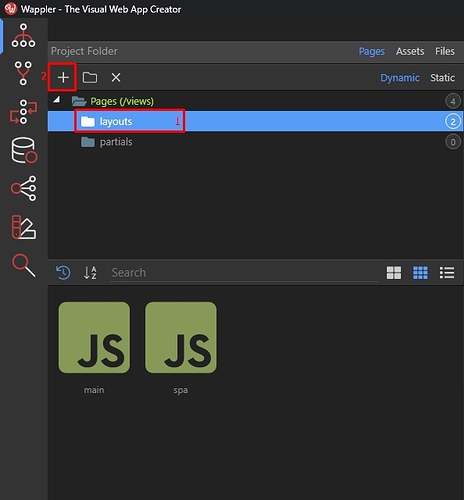Open the Git branch manager icon
The height and width of the screenshot is (500, 464).
coord(23,73)
